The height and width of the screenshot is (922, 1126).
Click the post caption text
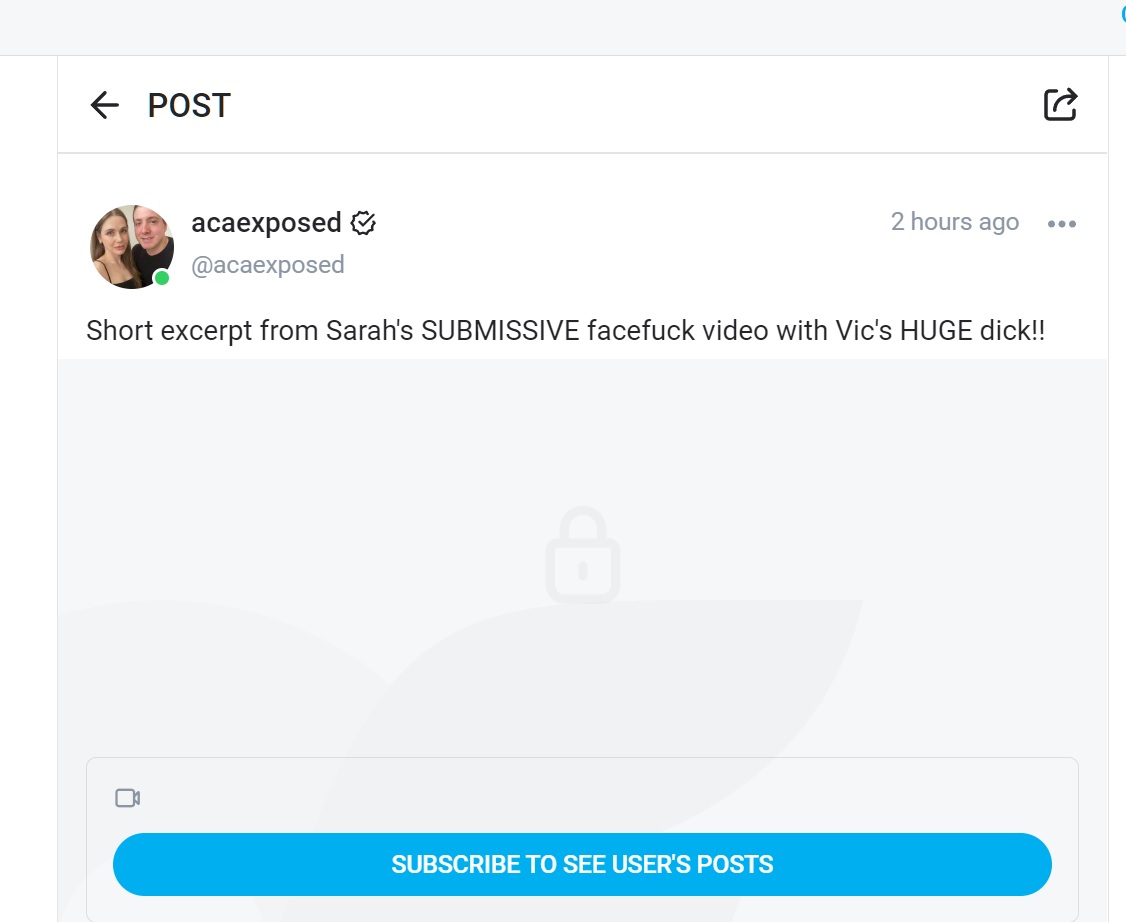point(565,330)
